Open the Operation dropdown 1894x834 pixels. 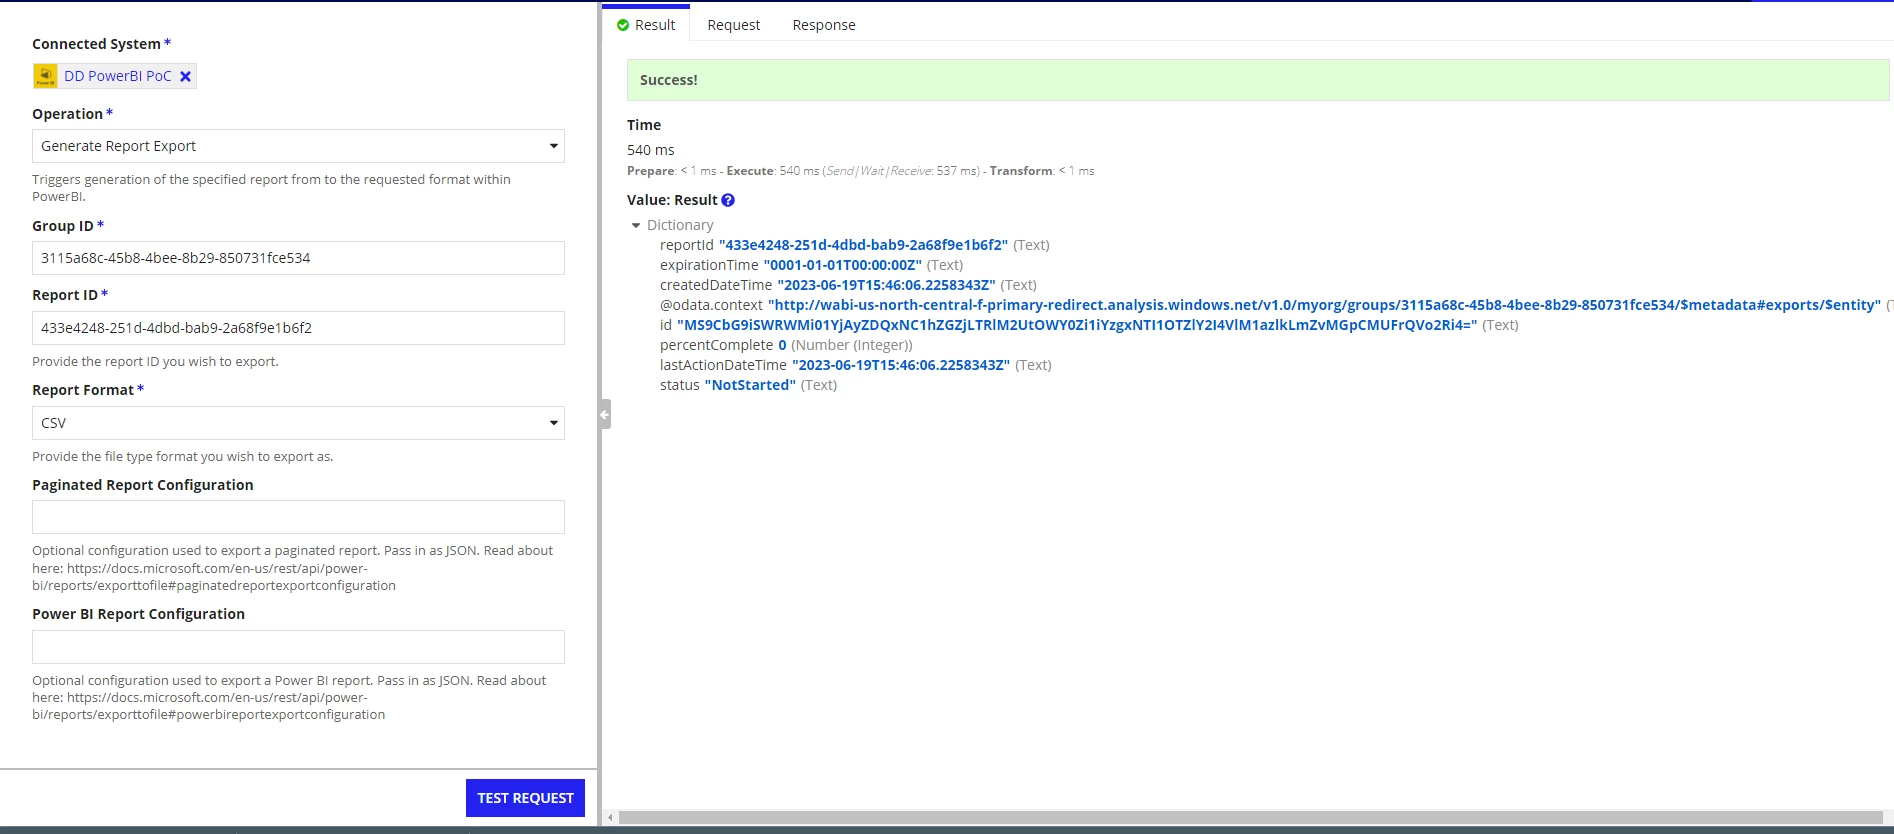[x=298, y=146]
